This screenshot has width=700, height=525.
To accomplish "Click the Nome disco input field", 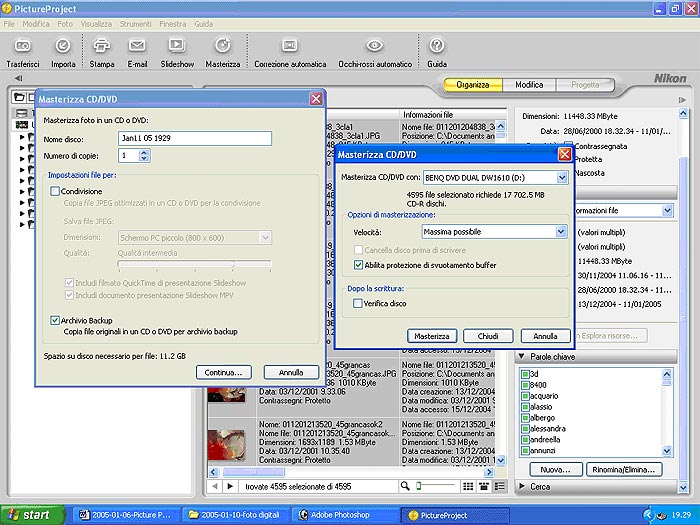I will (195, 138).
